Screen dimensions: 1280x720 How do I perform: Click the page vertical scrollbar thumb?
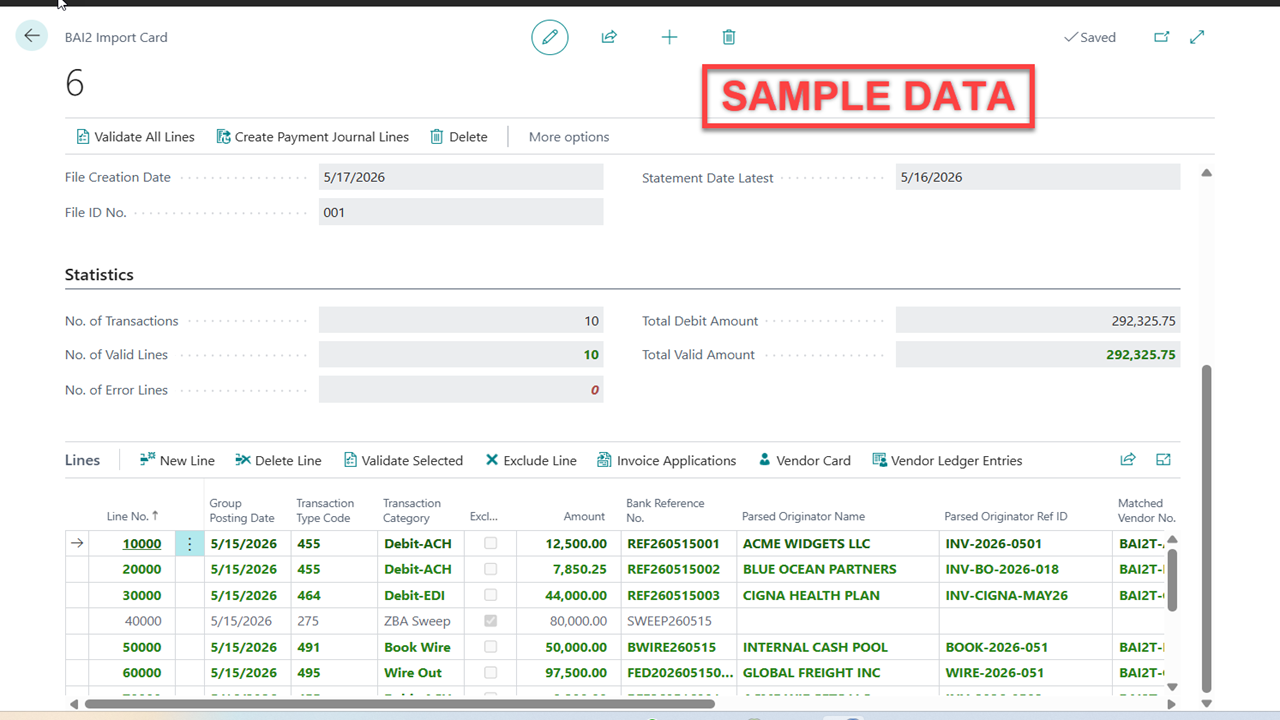(1206, 528)
